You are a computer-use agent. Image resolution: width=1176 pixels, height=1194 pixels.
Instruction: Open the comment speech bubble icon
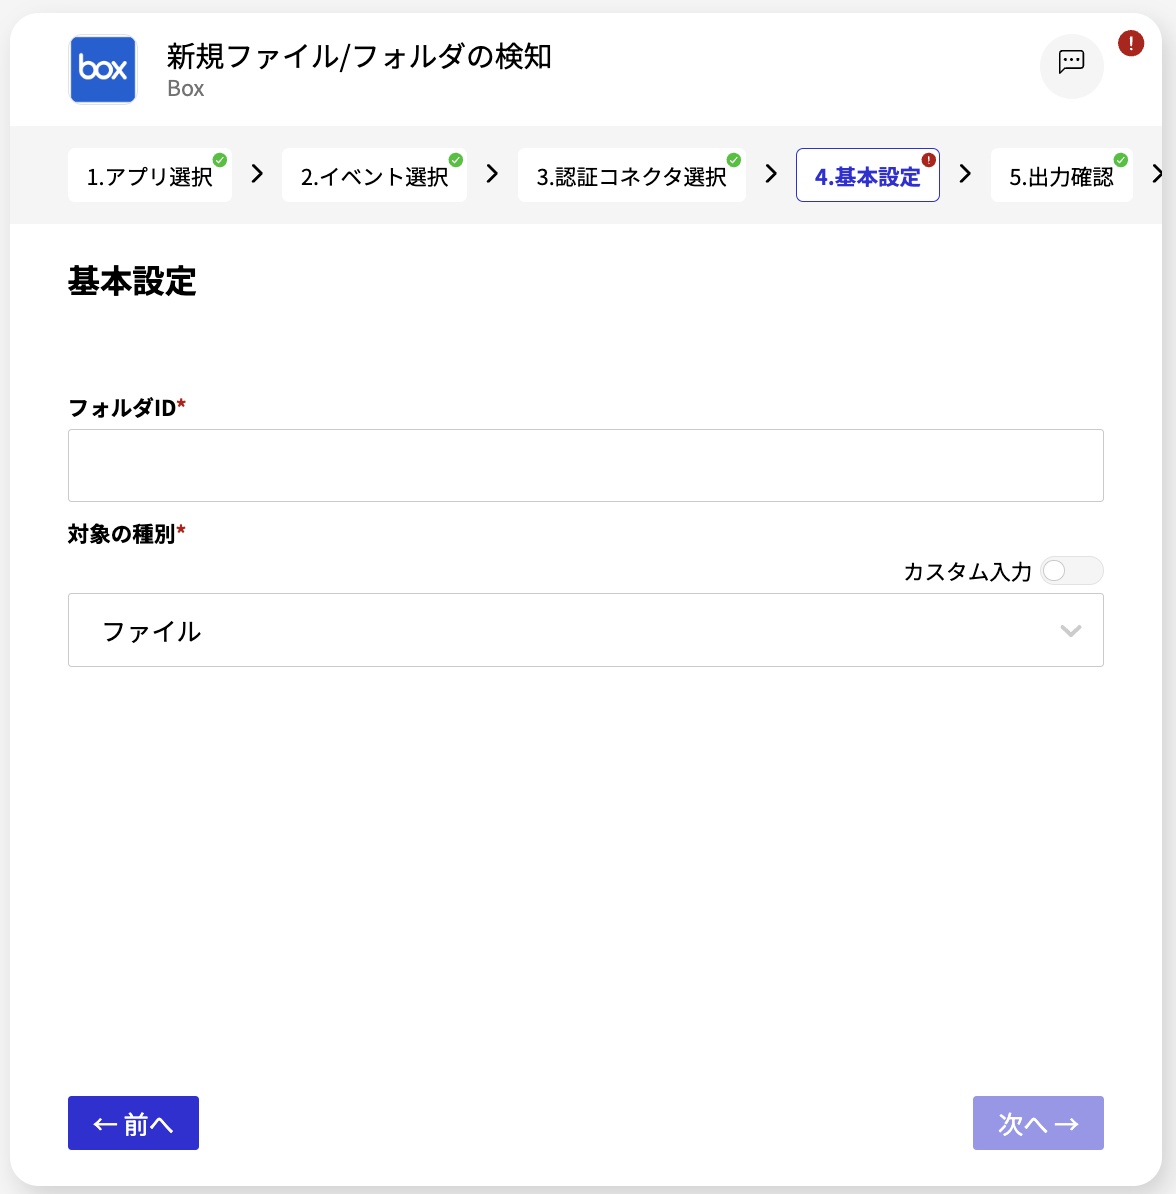pos(1071,66)
